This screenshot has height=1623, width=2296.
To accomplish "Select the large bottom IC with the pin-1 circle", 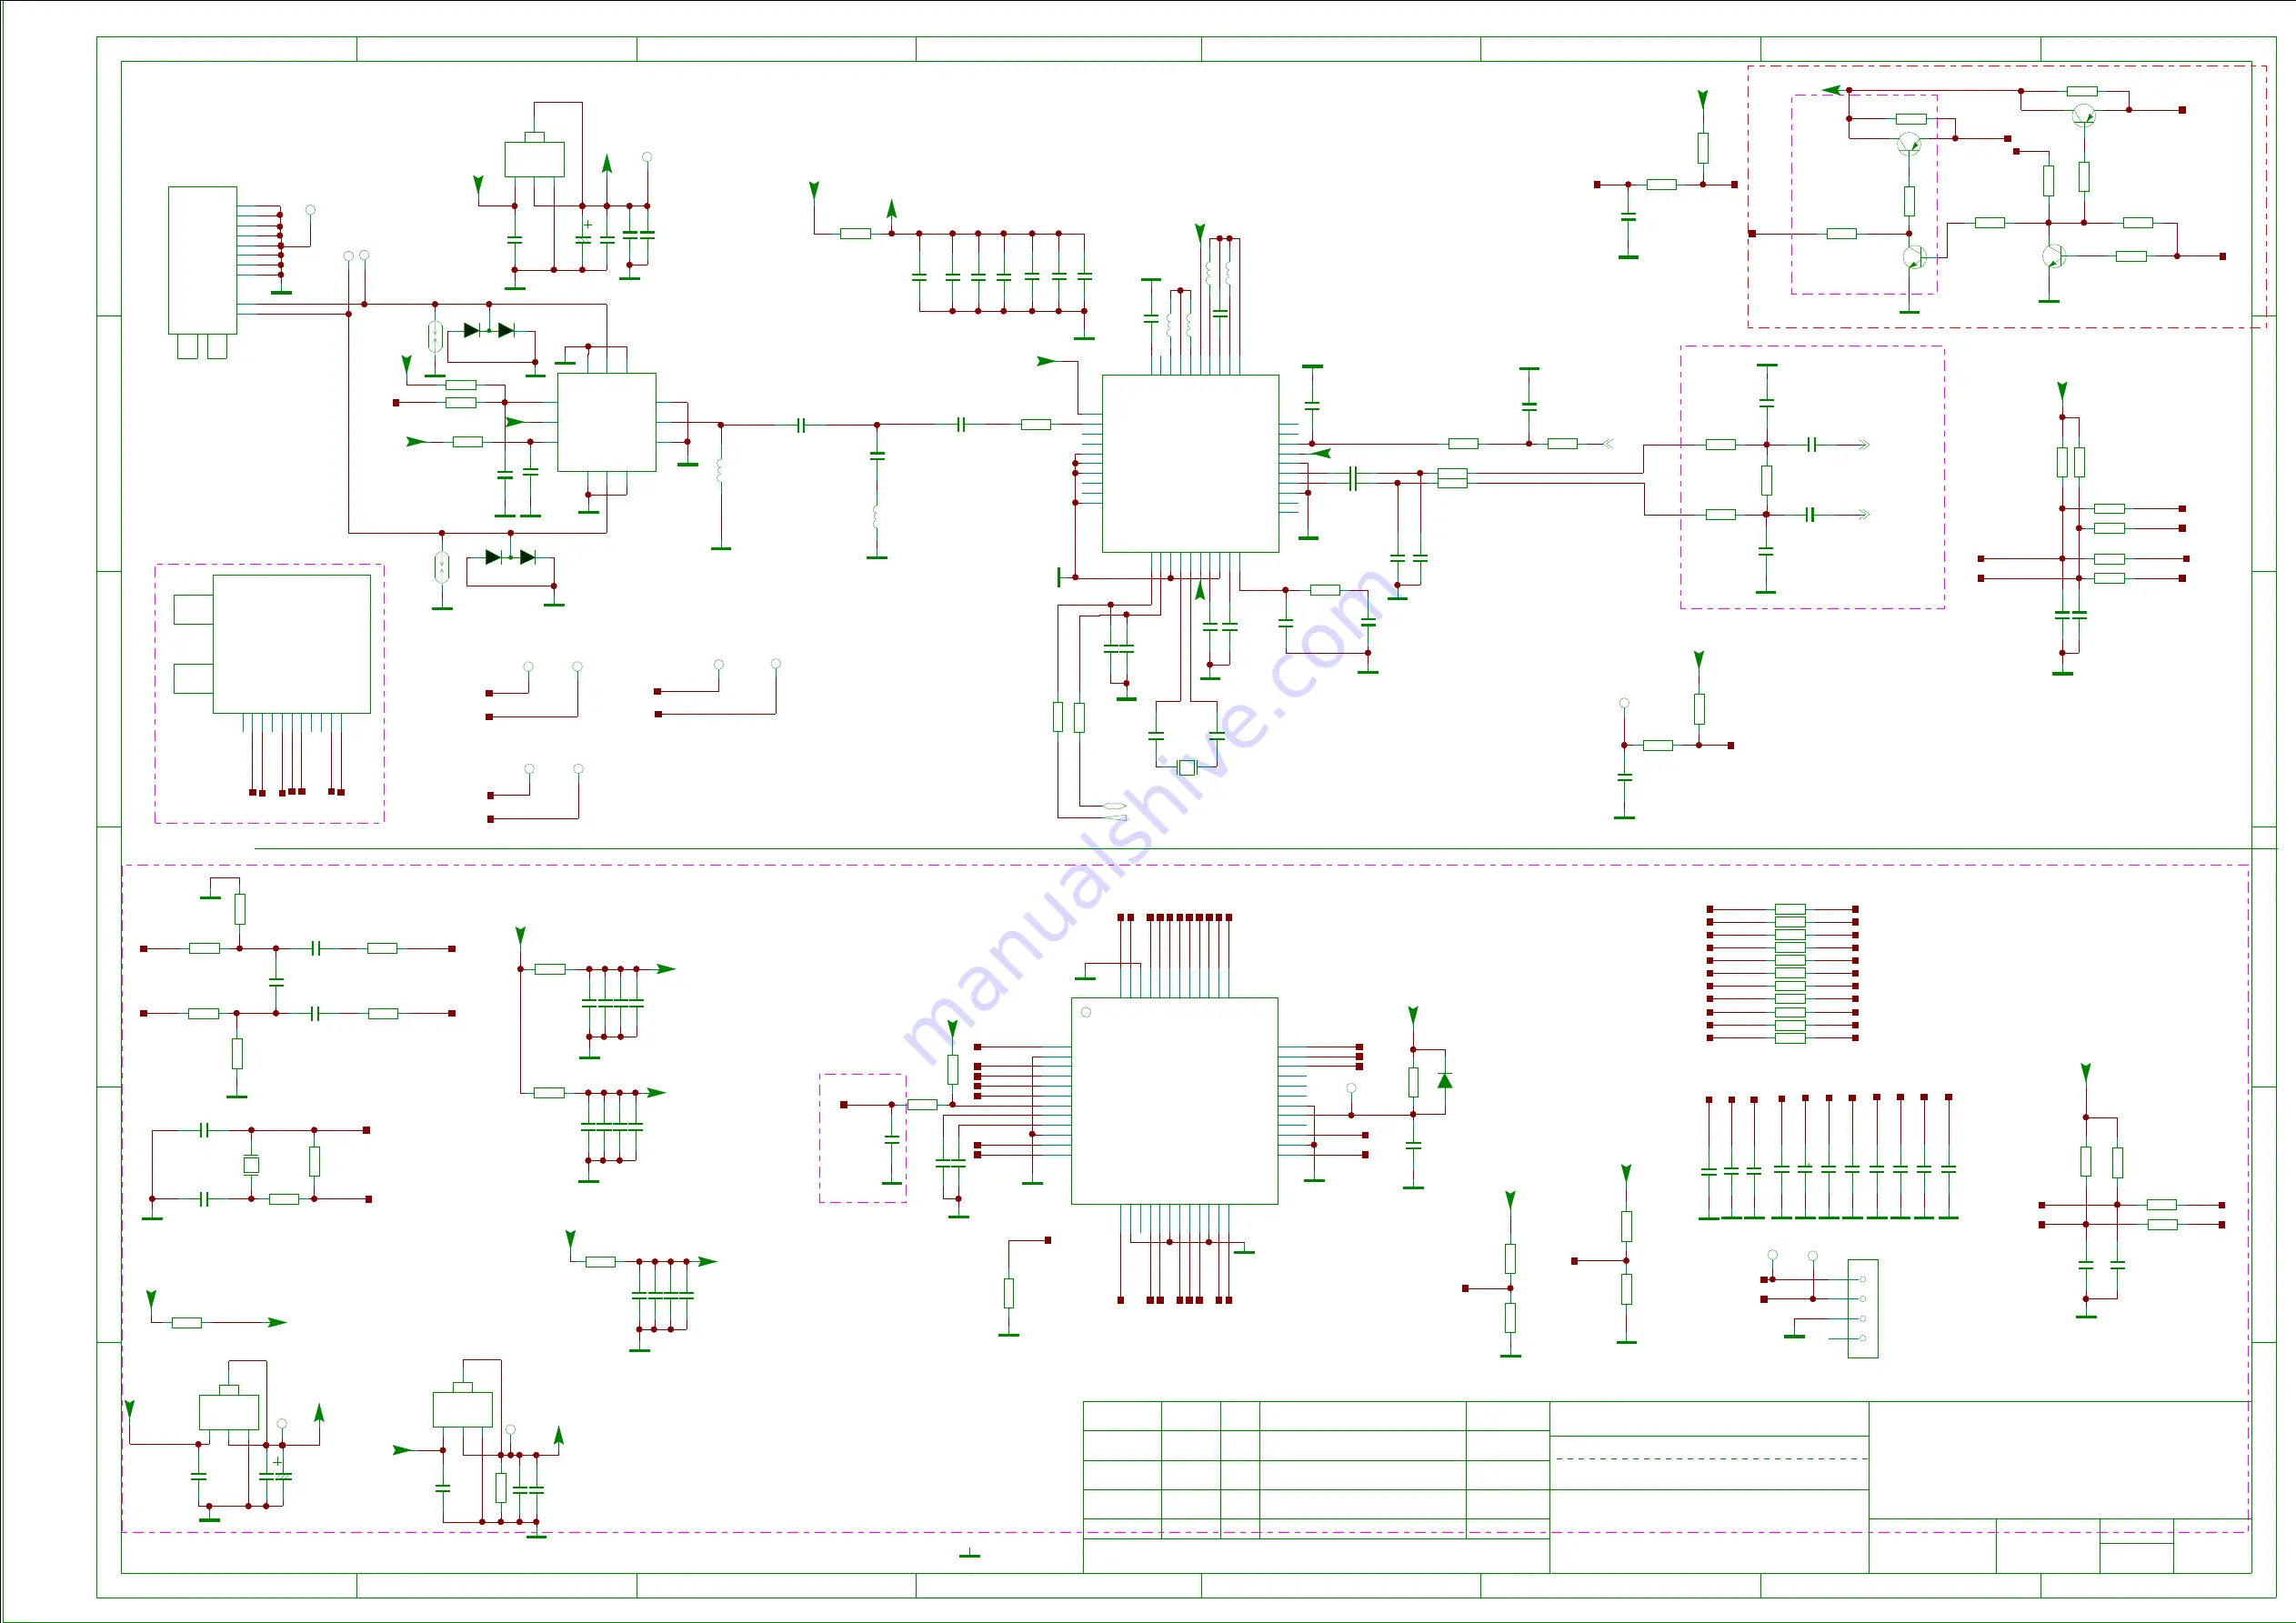I will click(x=1174, y=1100).
